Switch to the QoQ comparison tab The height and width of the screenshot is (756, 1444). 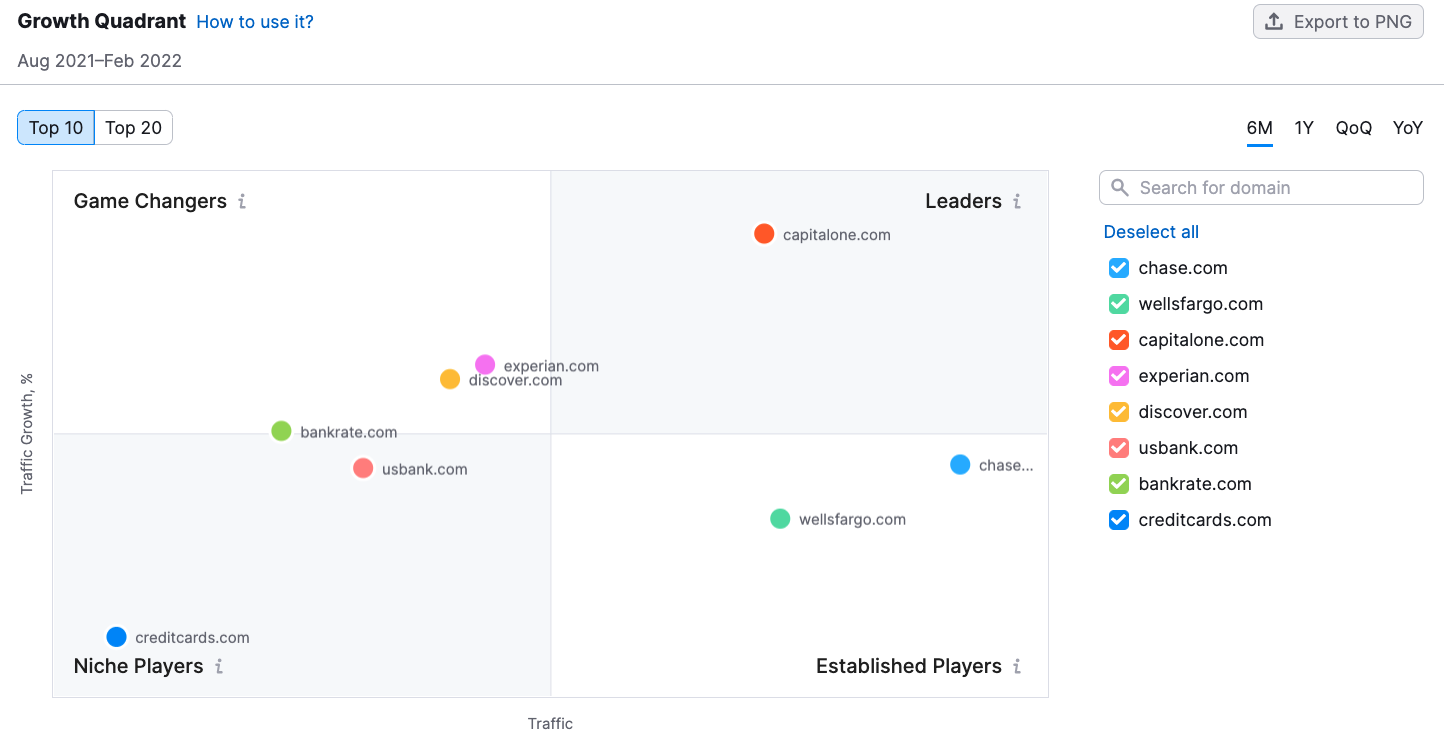pos(1353,128)
